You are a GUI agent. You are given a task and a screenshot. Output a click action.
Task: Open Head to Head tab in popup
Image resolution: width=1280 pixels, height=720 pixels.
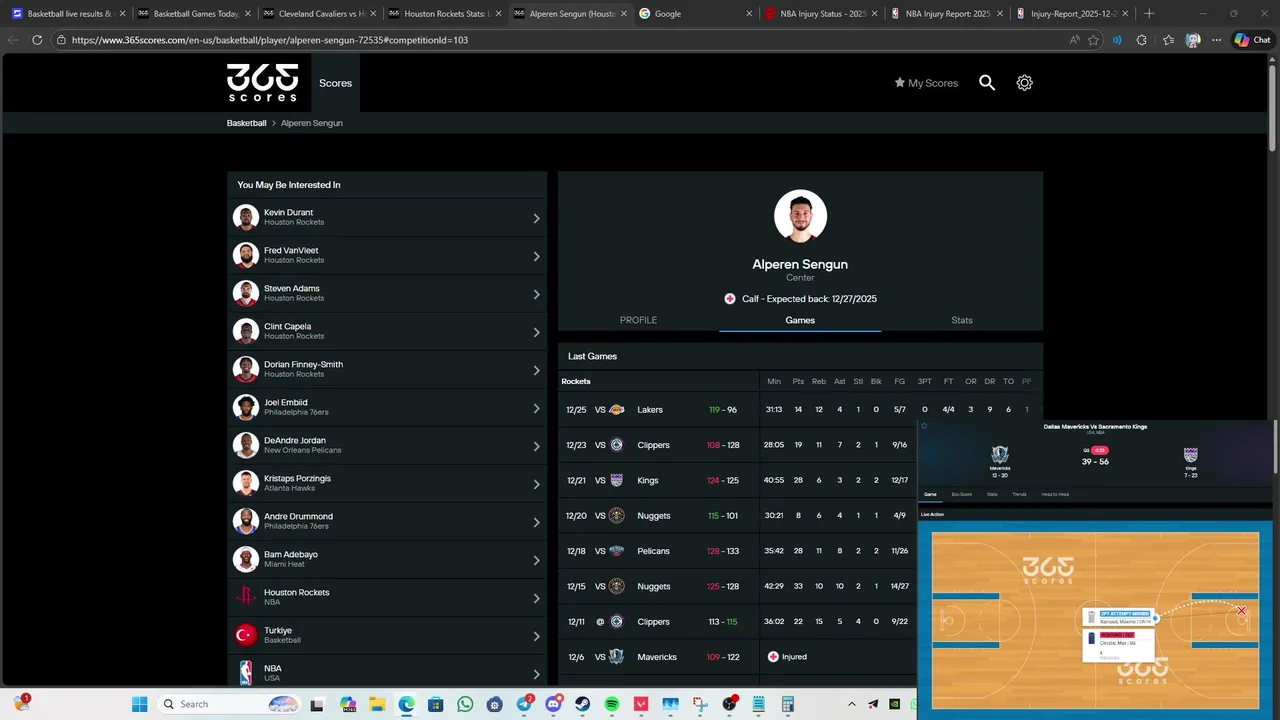[x=1055, y=494]
